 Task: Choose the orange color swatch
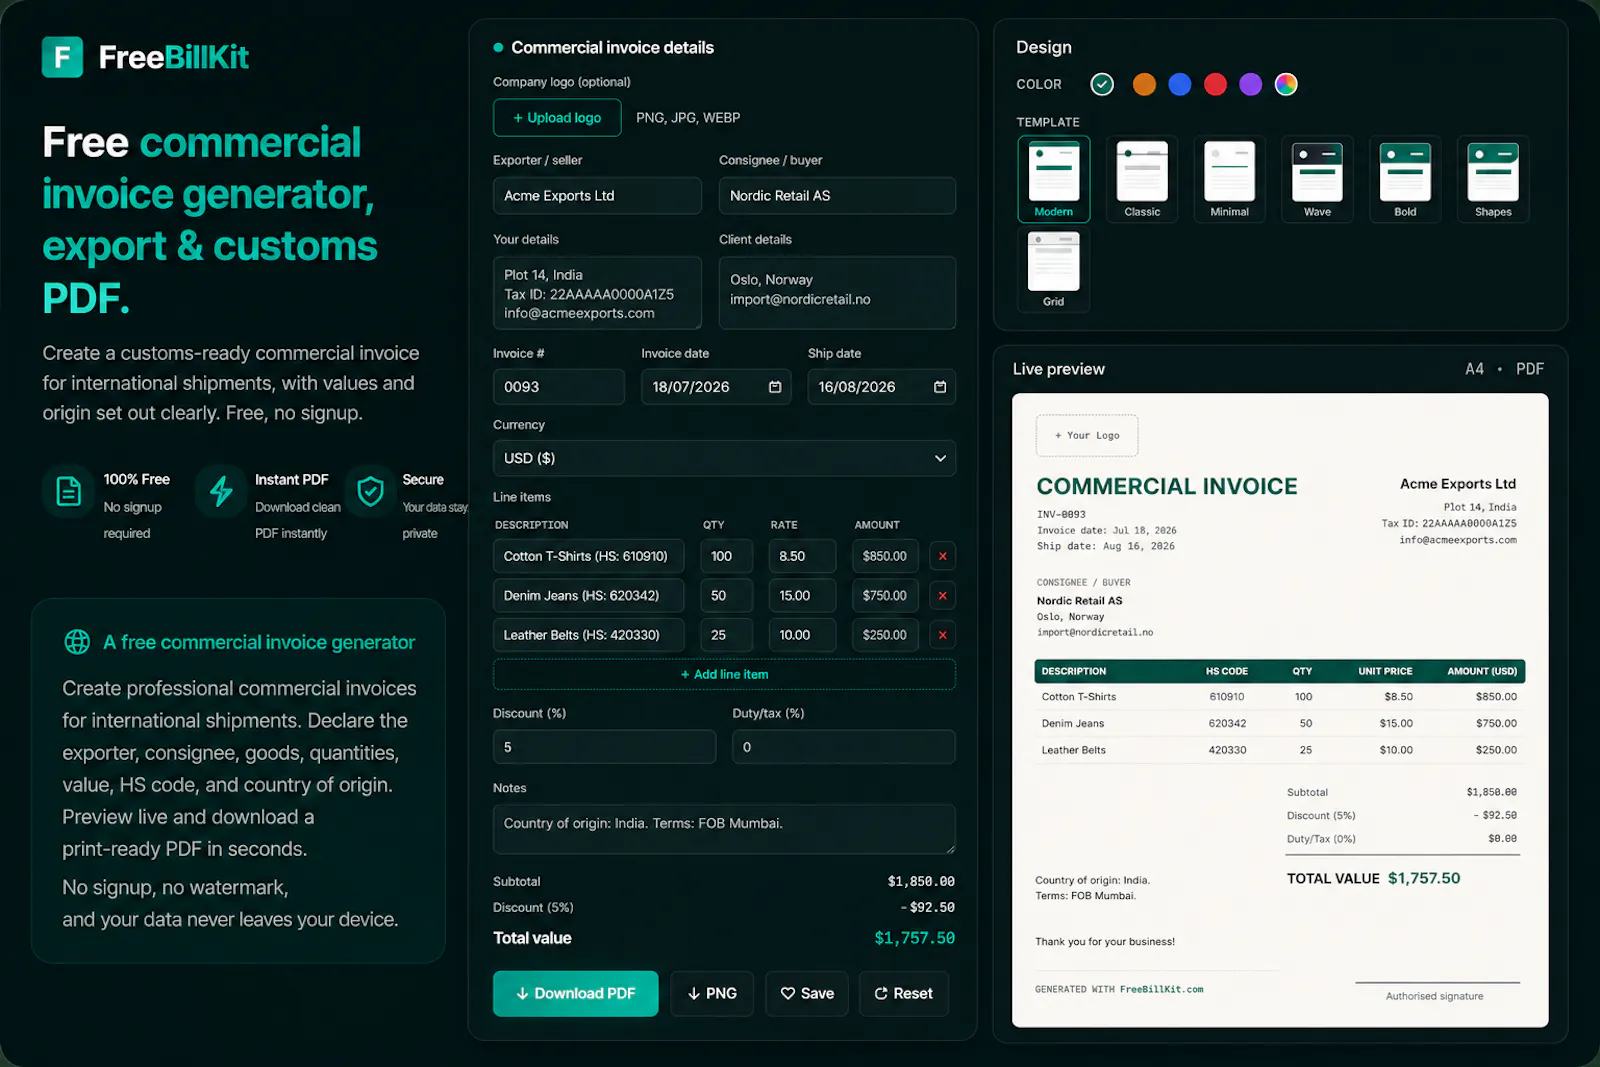tap(1144, 84)
